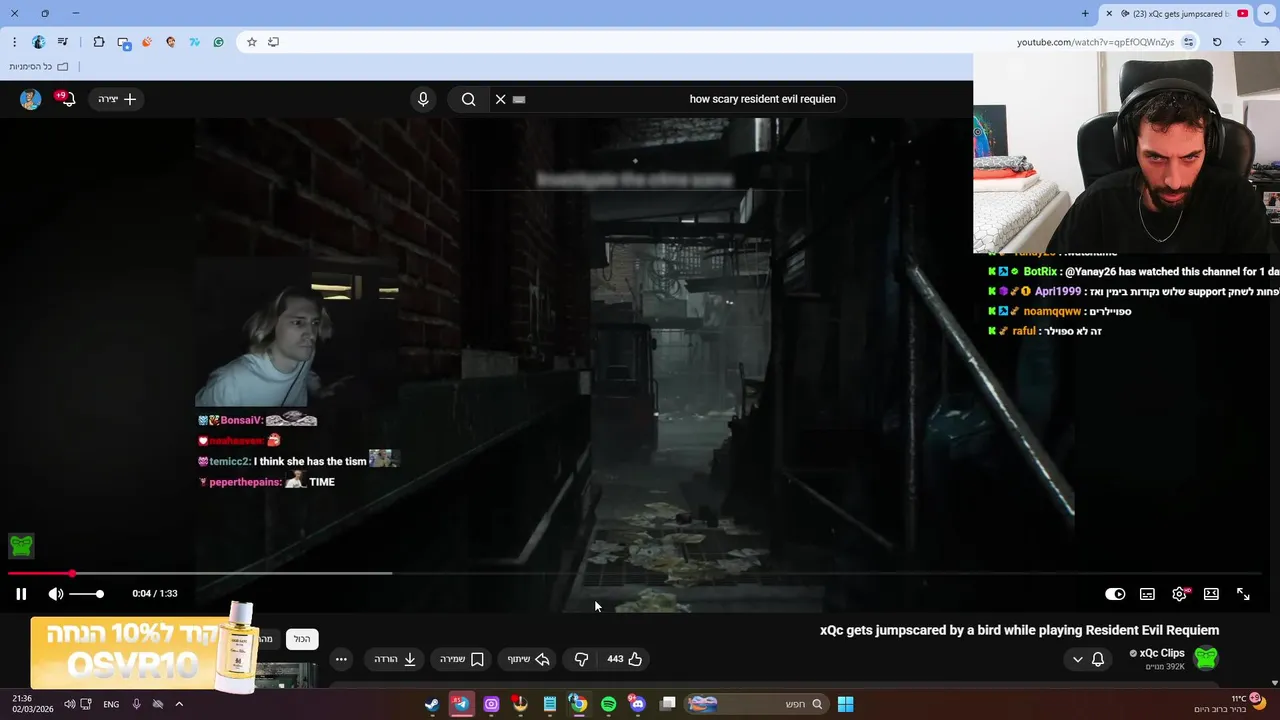Open the 11°C weather widget
The height and width of the screenshot is (720, 1280).
[1229, 704]
